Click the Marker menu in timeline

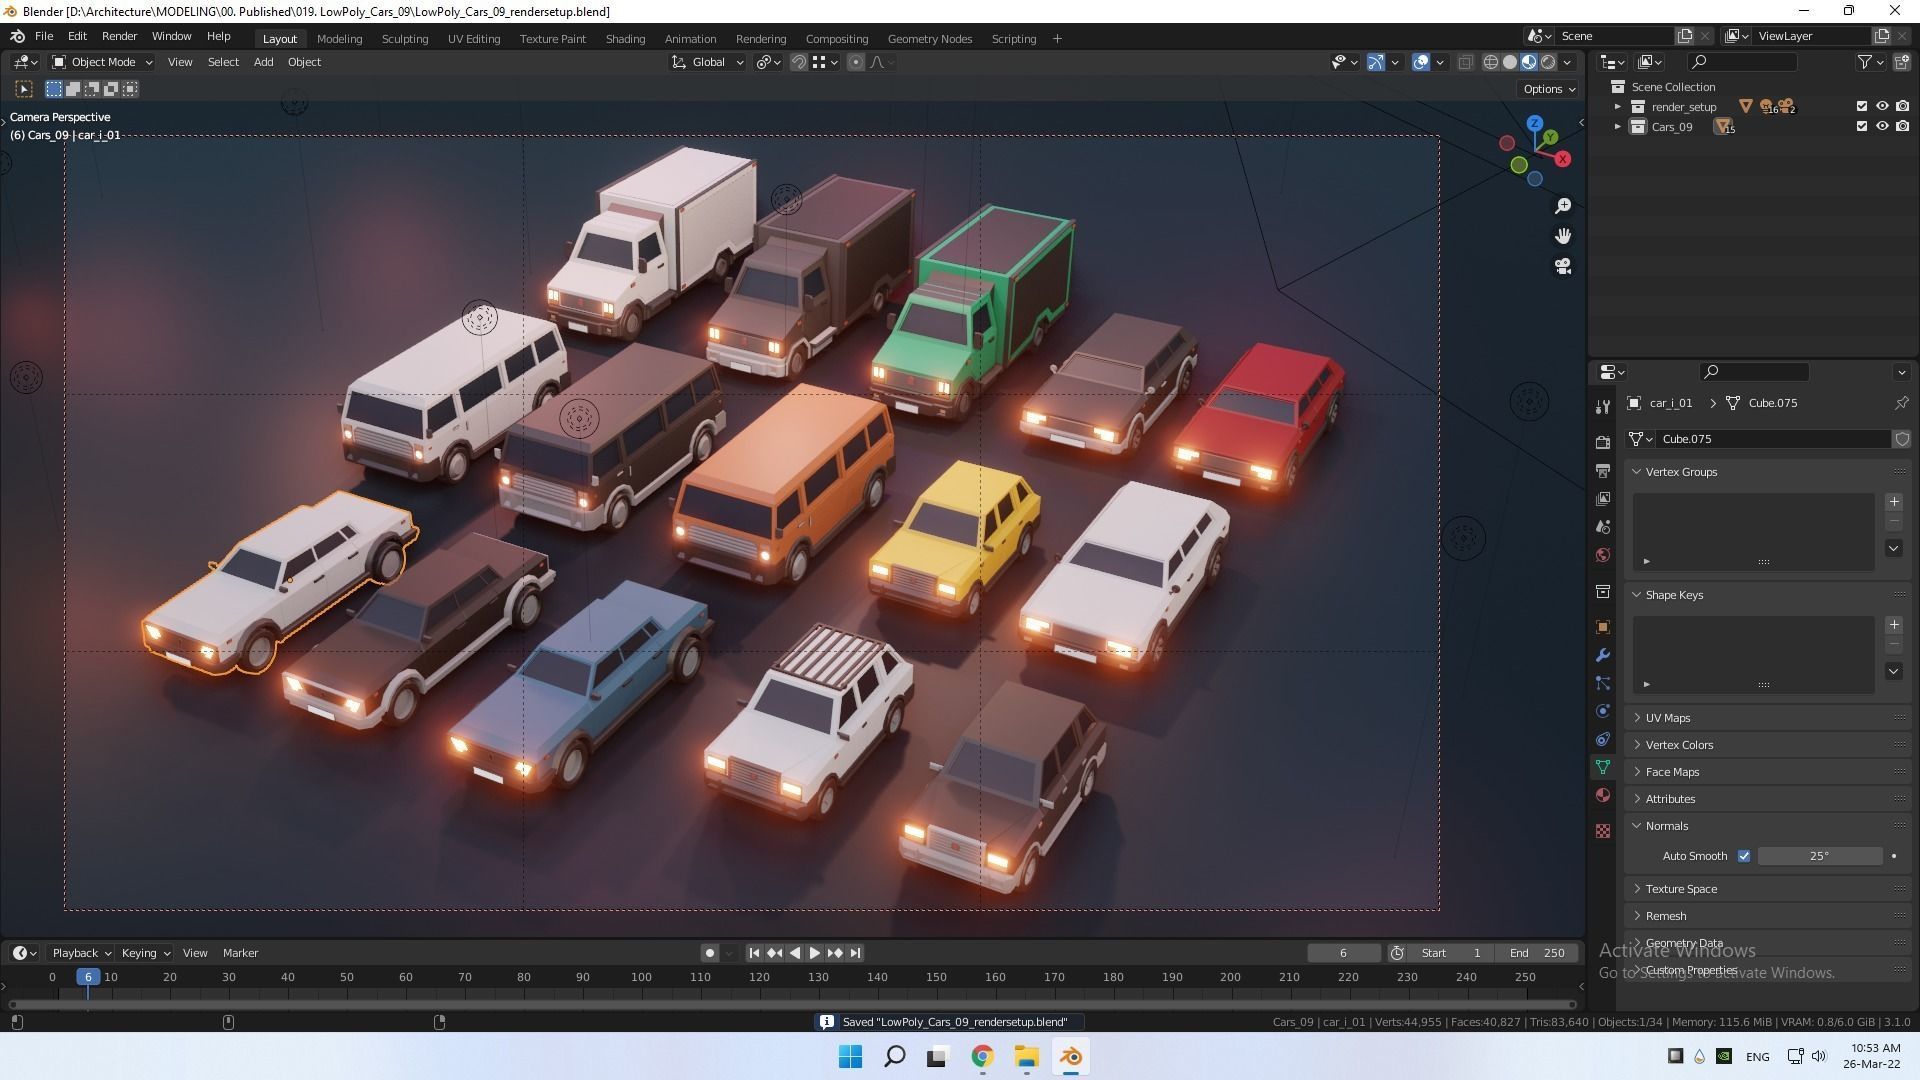[x=240, y=953]
